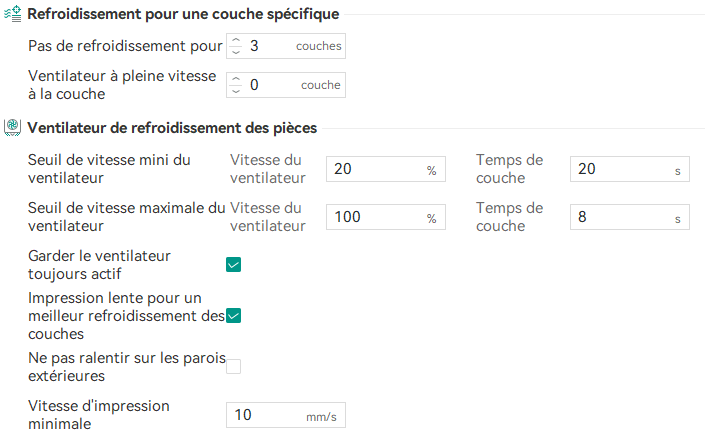
Task: Click 'Refroidissement pour une couche spécifique' heading
Action: [x=183, y=15]
